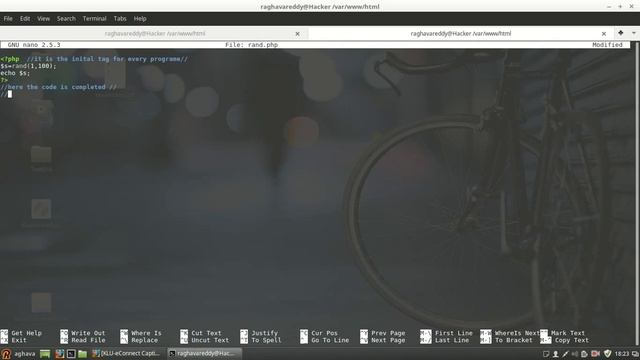Click the To Bracket shortcut label
Screen dimensions: 640x360
514,340
